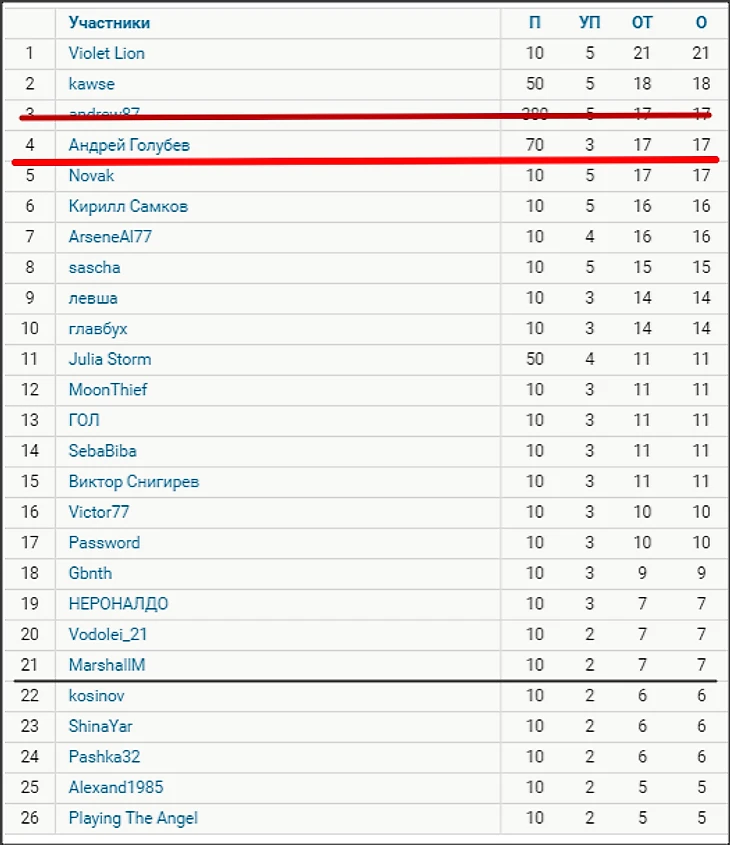Click the Участники column header
This screenshot has width=730, height=845.
tap(109, 23)
